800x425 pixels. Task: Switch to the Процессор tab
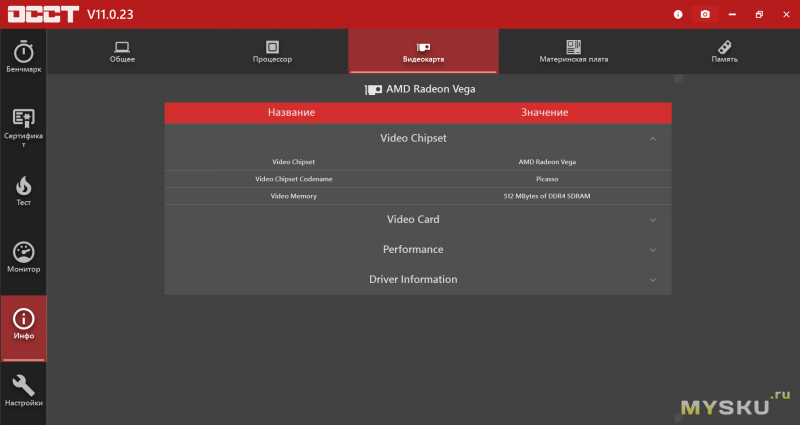[x=272, y=52]
